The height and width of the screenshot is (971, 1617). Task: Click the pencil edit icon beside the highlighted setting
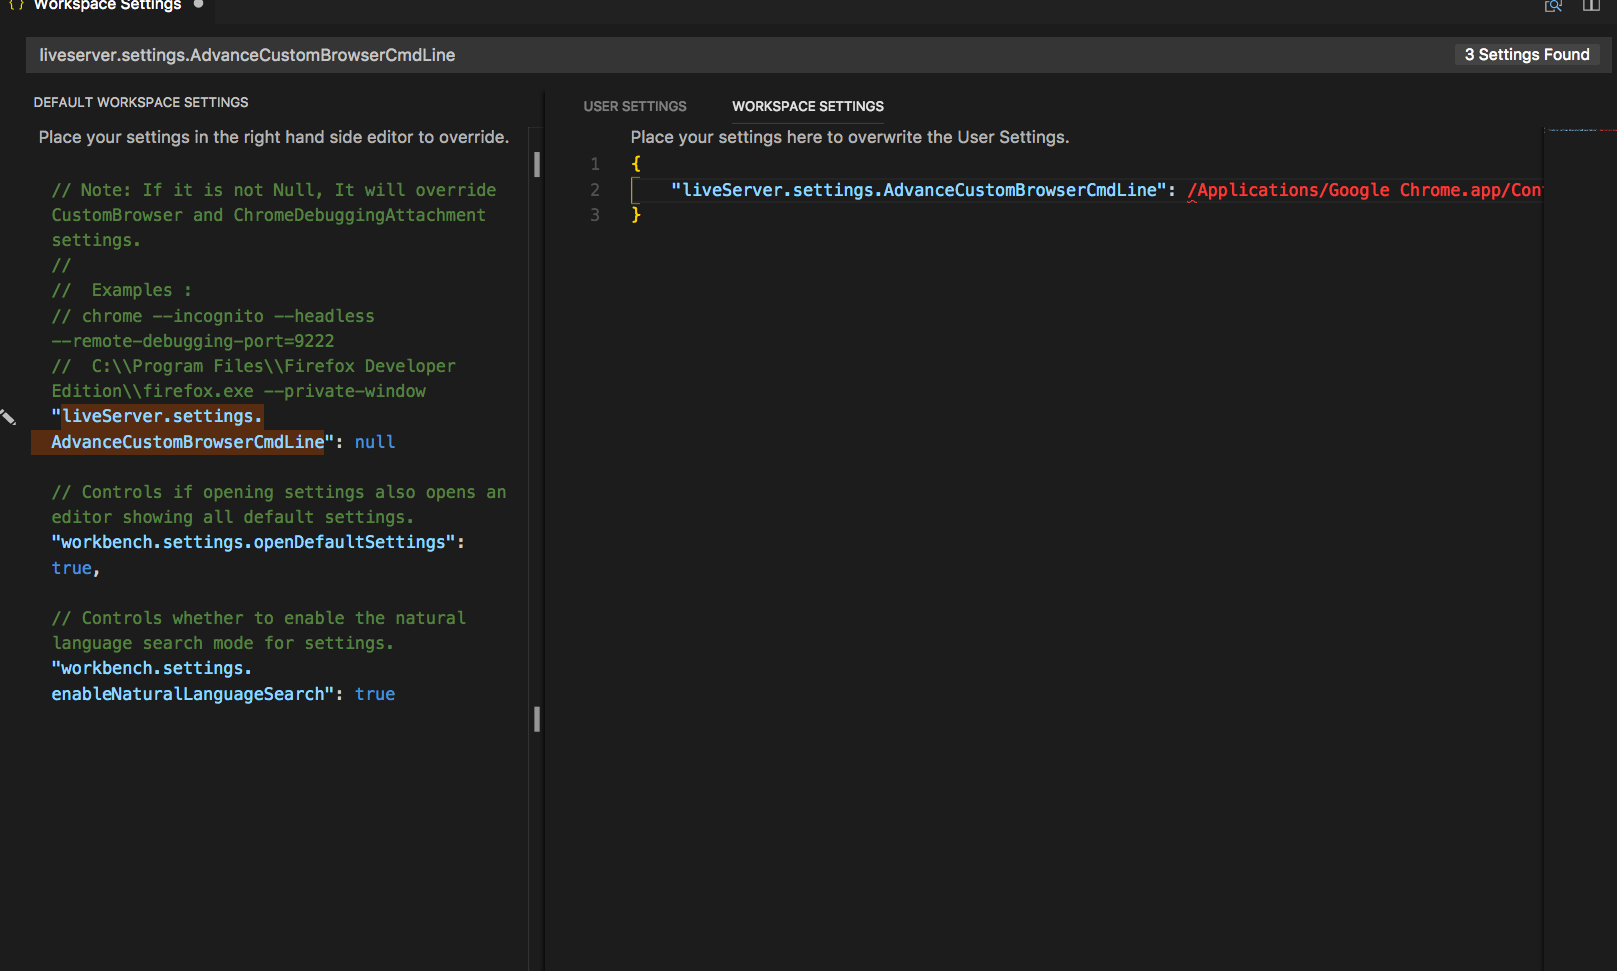point(9,418)
